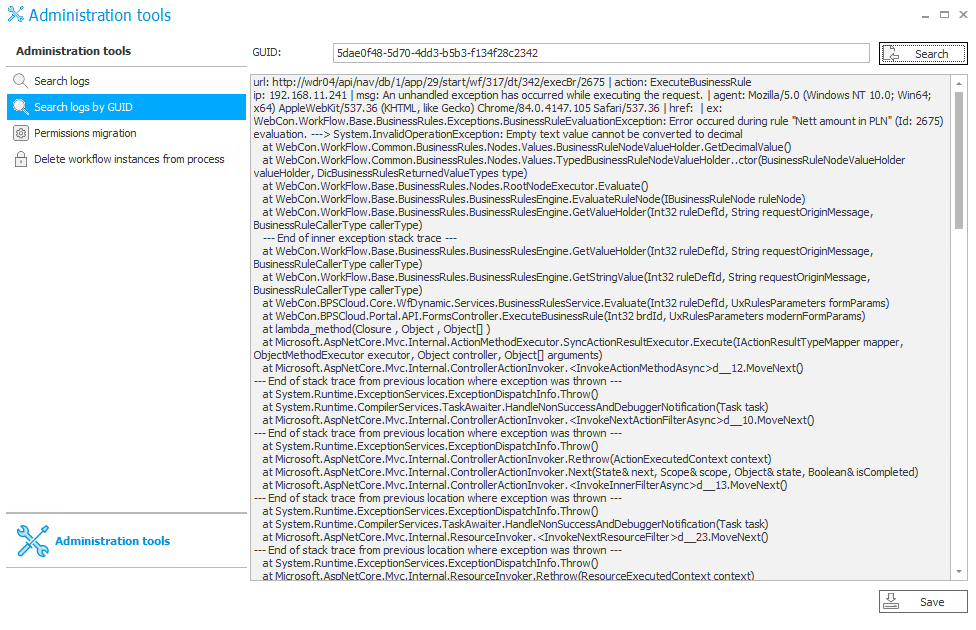This screenshot has height=630, width=976.
Task: Click the 'Administration tools' sidebar heading
Action: (x=73, y=51)
